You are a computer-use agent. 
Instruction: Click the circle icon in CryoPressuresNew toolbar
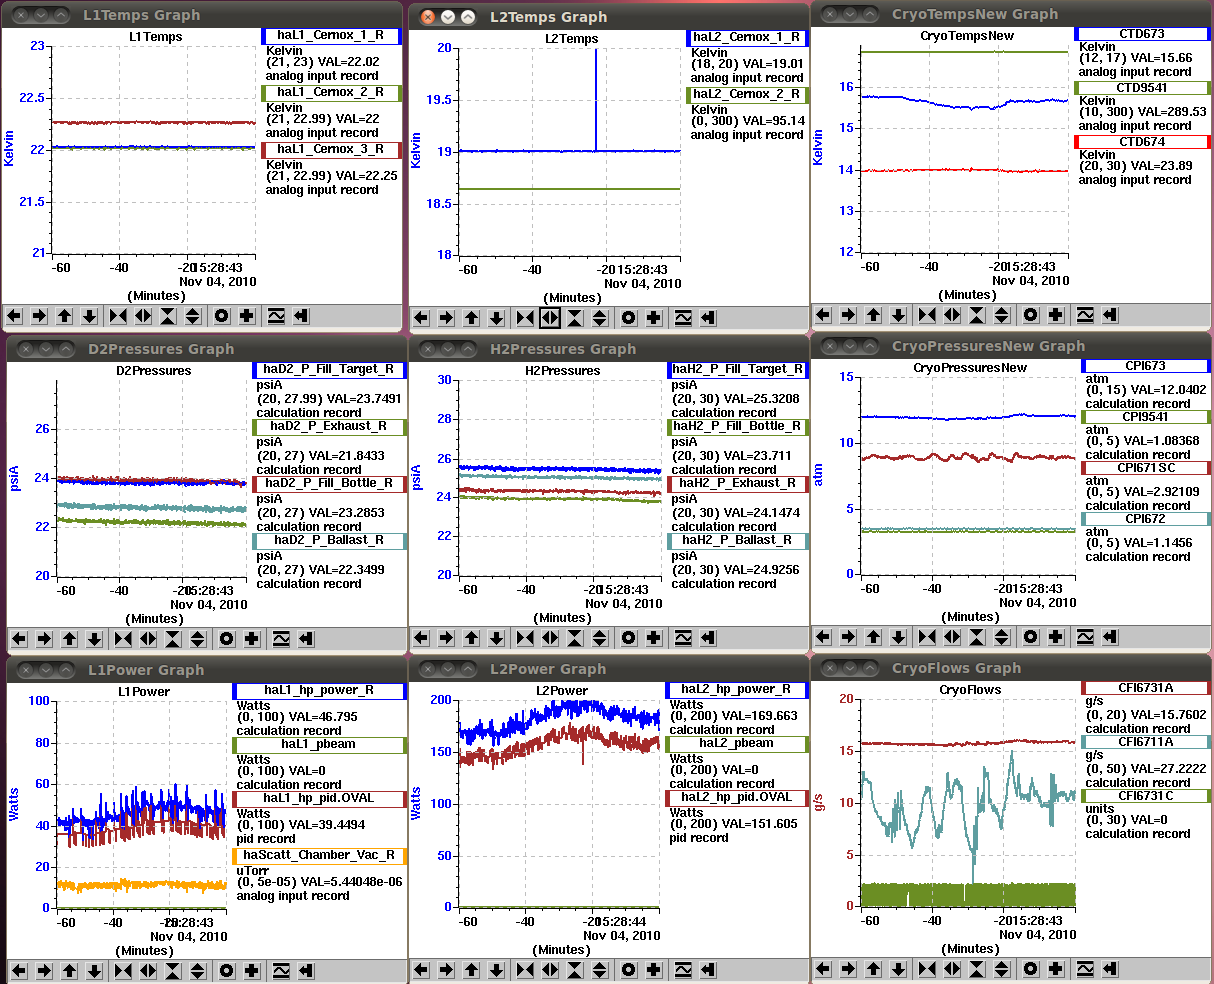(x=1031, y=636)
